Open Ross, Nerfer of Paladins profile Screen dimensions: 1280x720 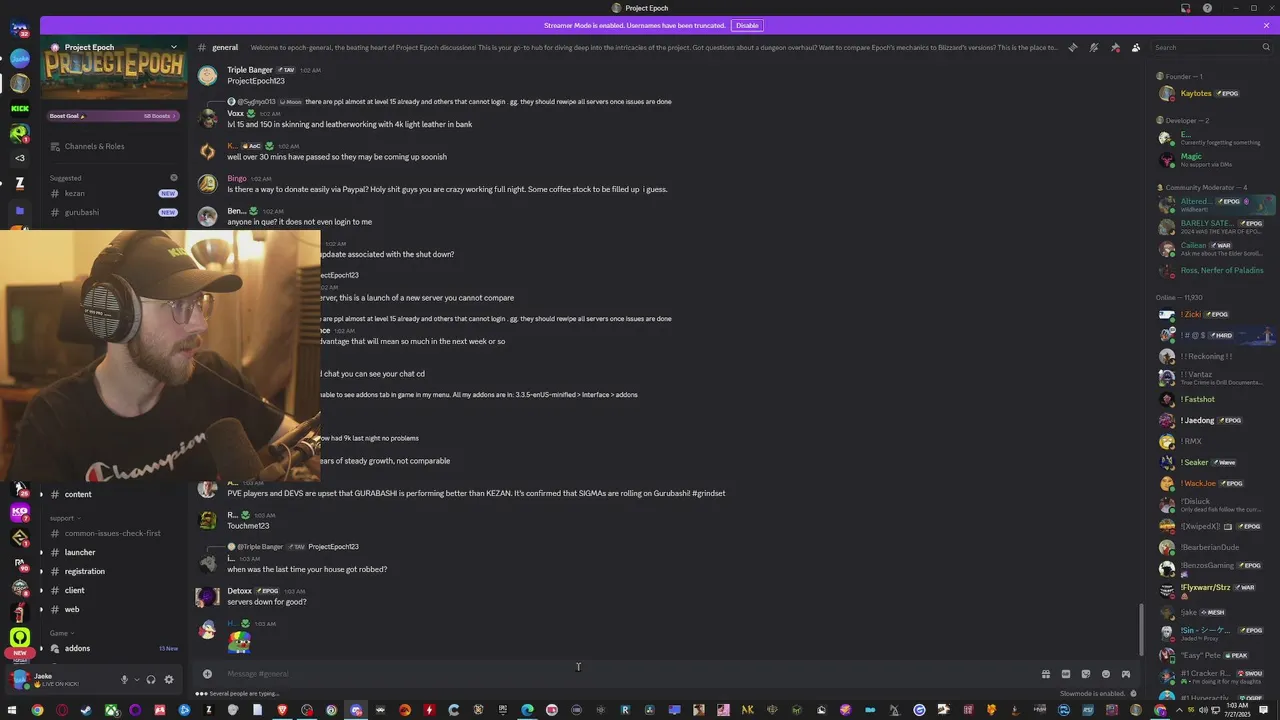pyautogui.click(x=1214, y=270)
